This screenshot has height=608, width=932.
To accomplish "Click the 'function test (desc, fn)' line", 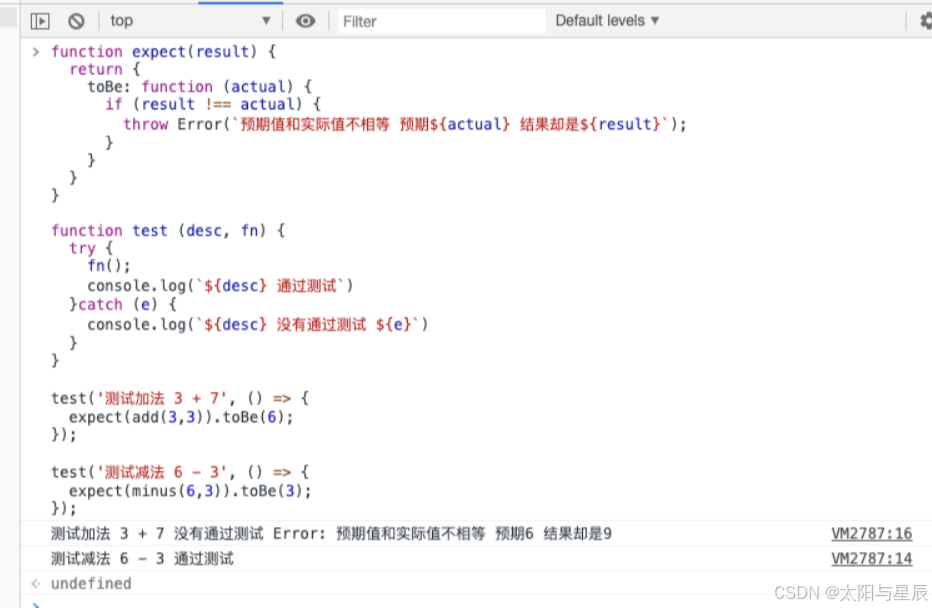I will tap(168, 231).
